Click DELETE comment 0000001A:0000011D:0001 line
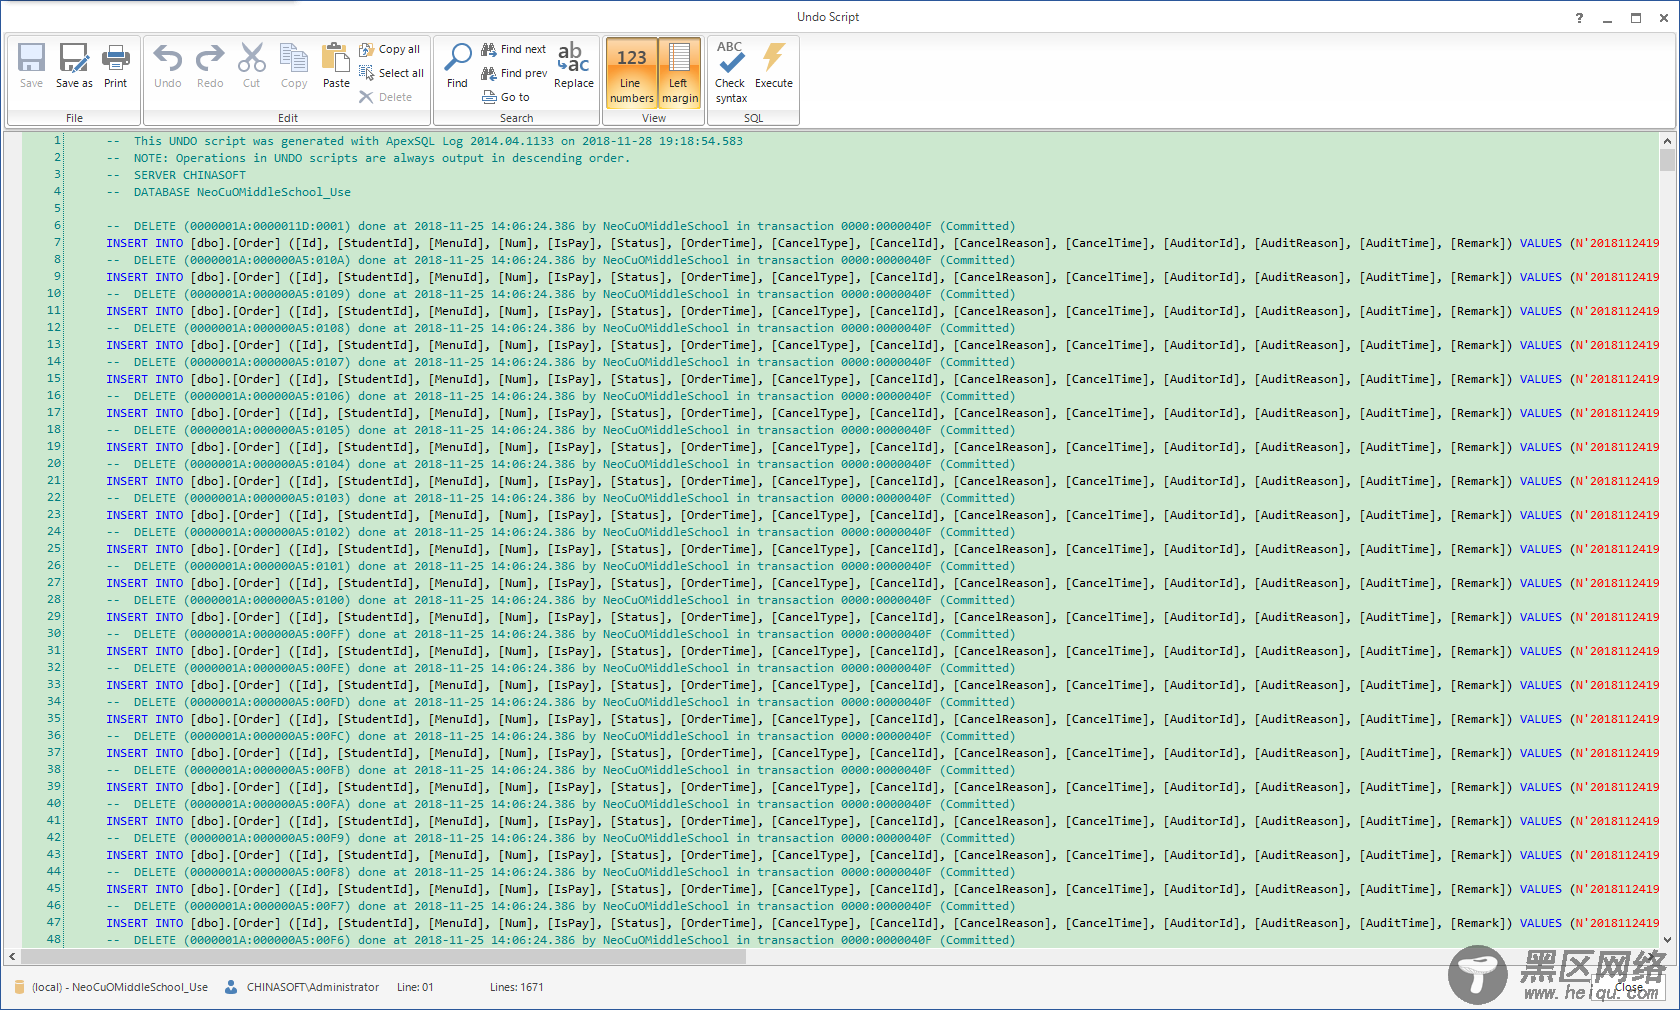 pos(561,226)
